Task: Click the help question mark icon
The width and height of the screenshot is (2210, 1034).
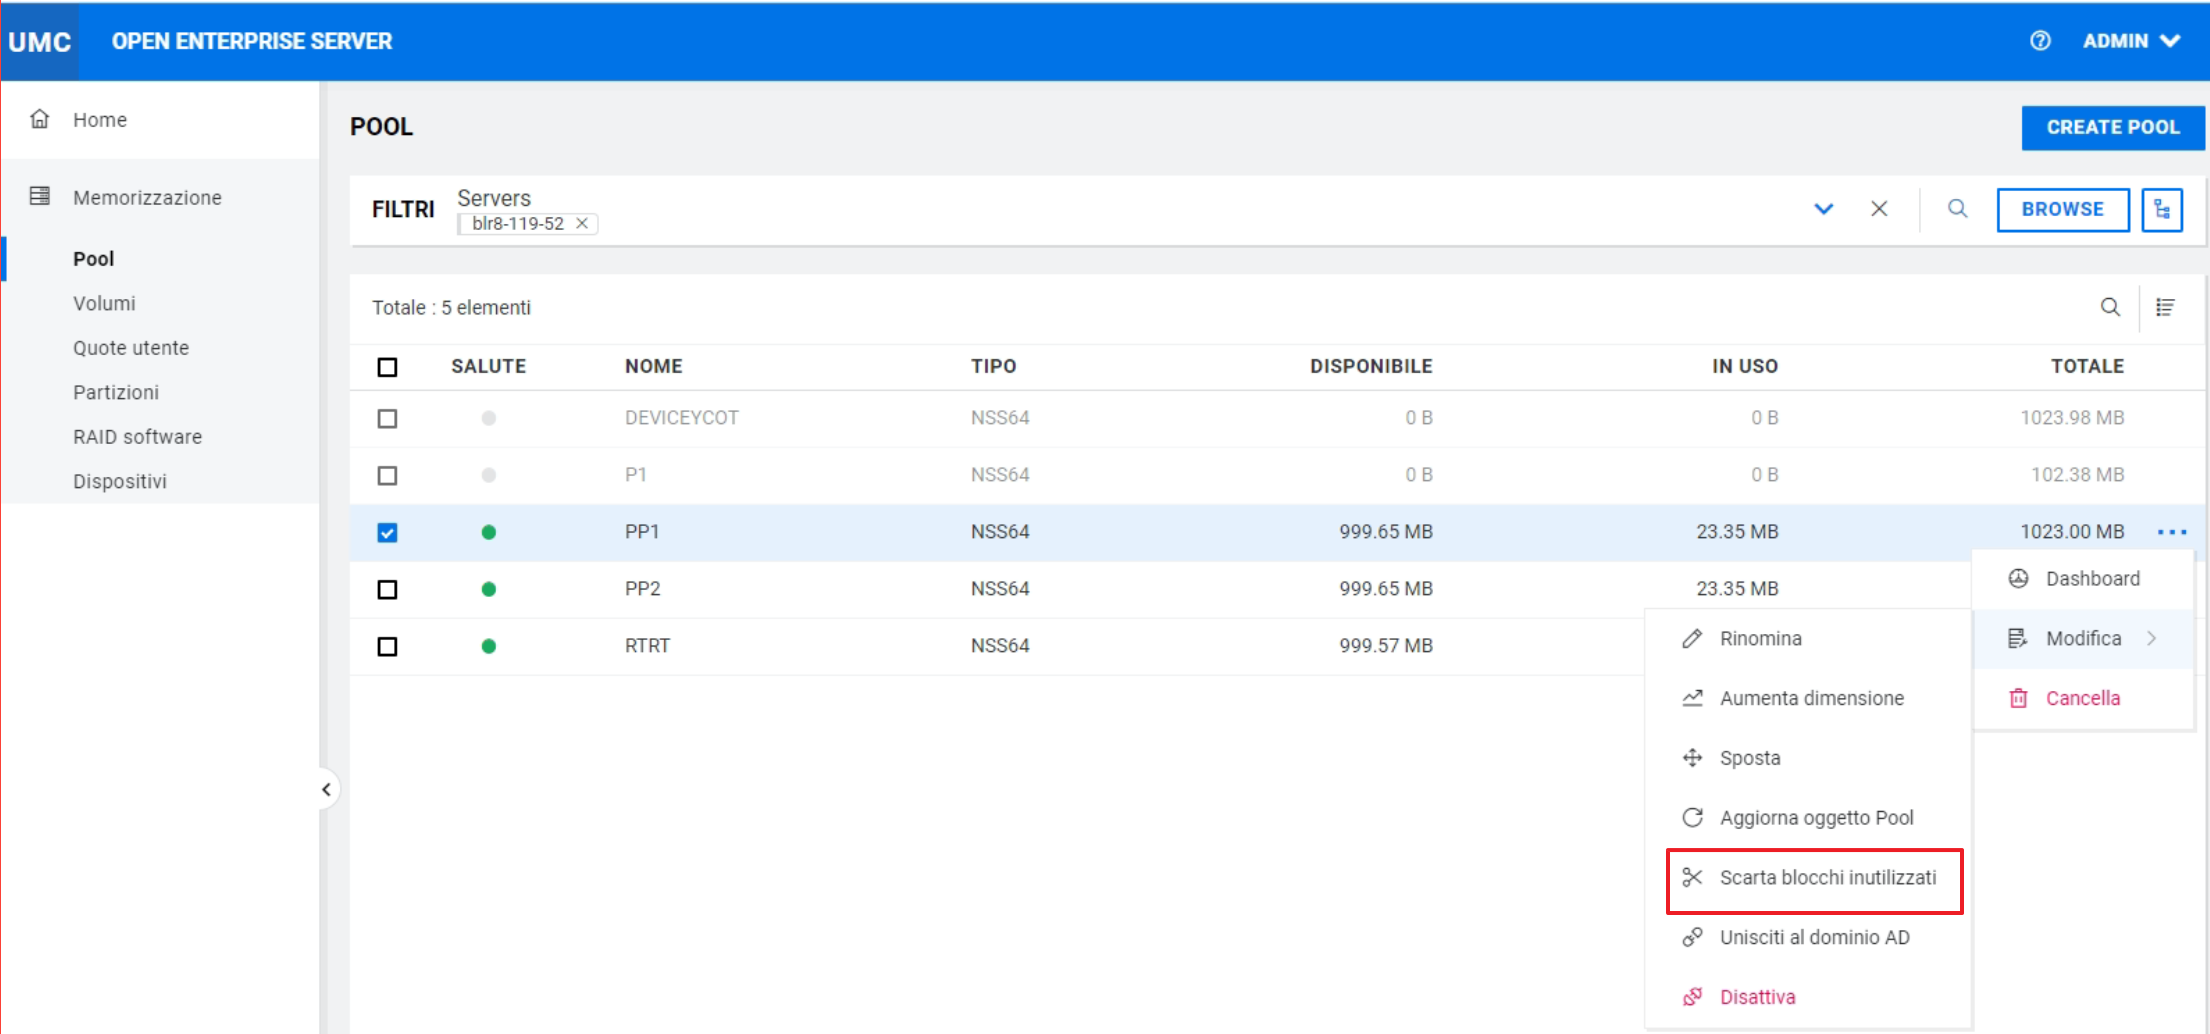Action: coord(2040,41)
